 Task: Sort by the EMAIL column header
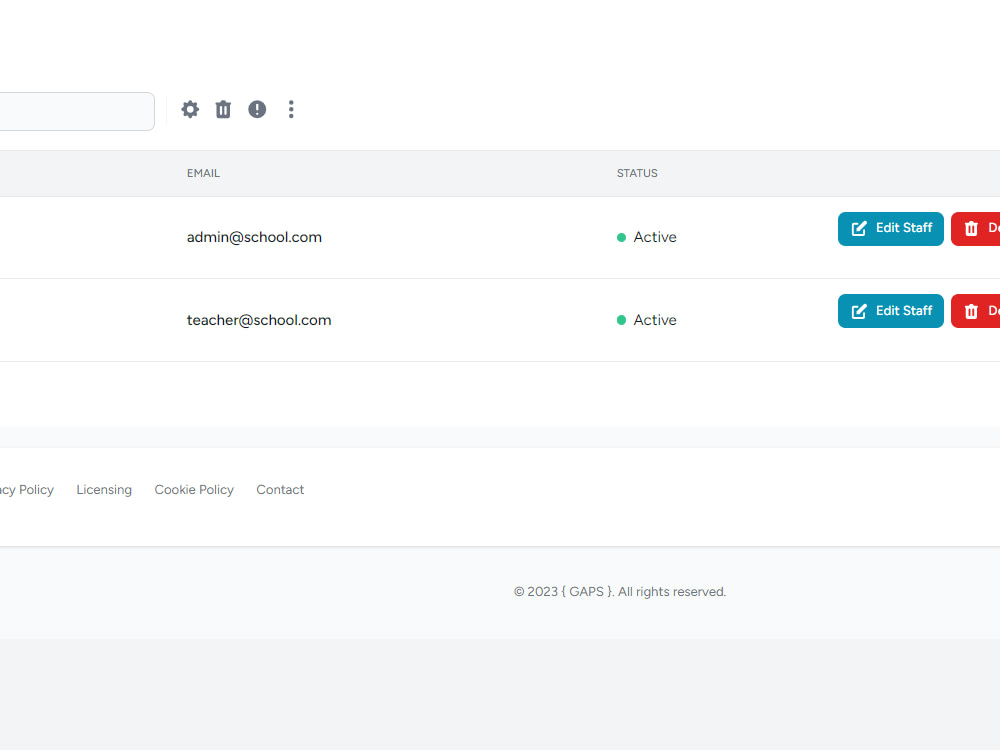tap(203, 173)
